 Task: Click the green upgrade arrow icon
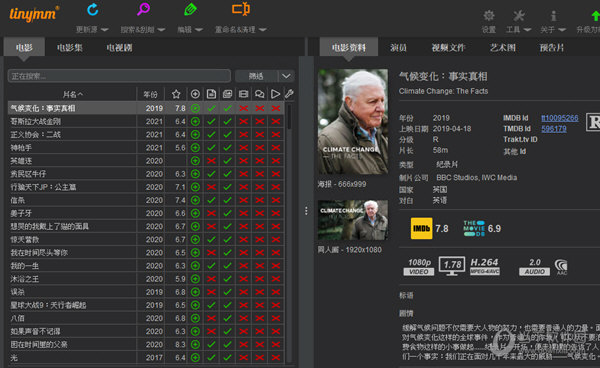595,16
